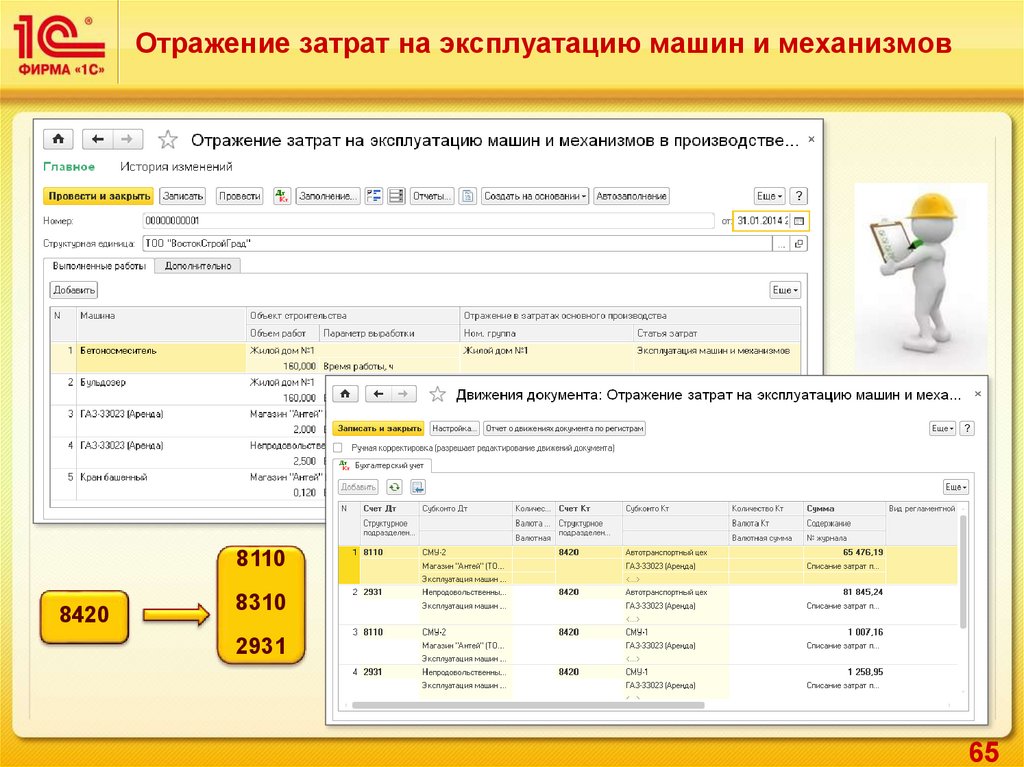Open calendar picker beside the date field
This screenshot has width=1024, height=767.
(800, 220)
